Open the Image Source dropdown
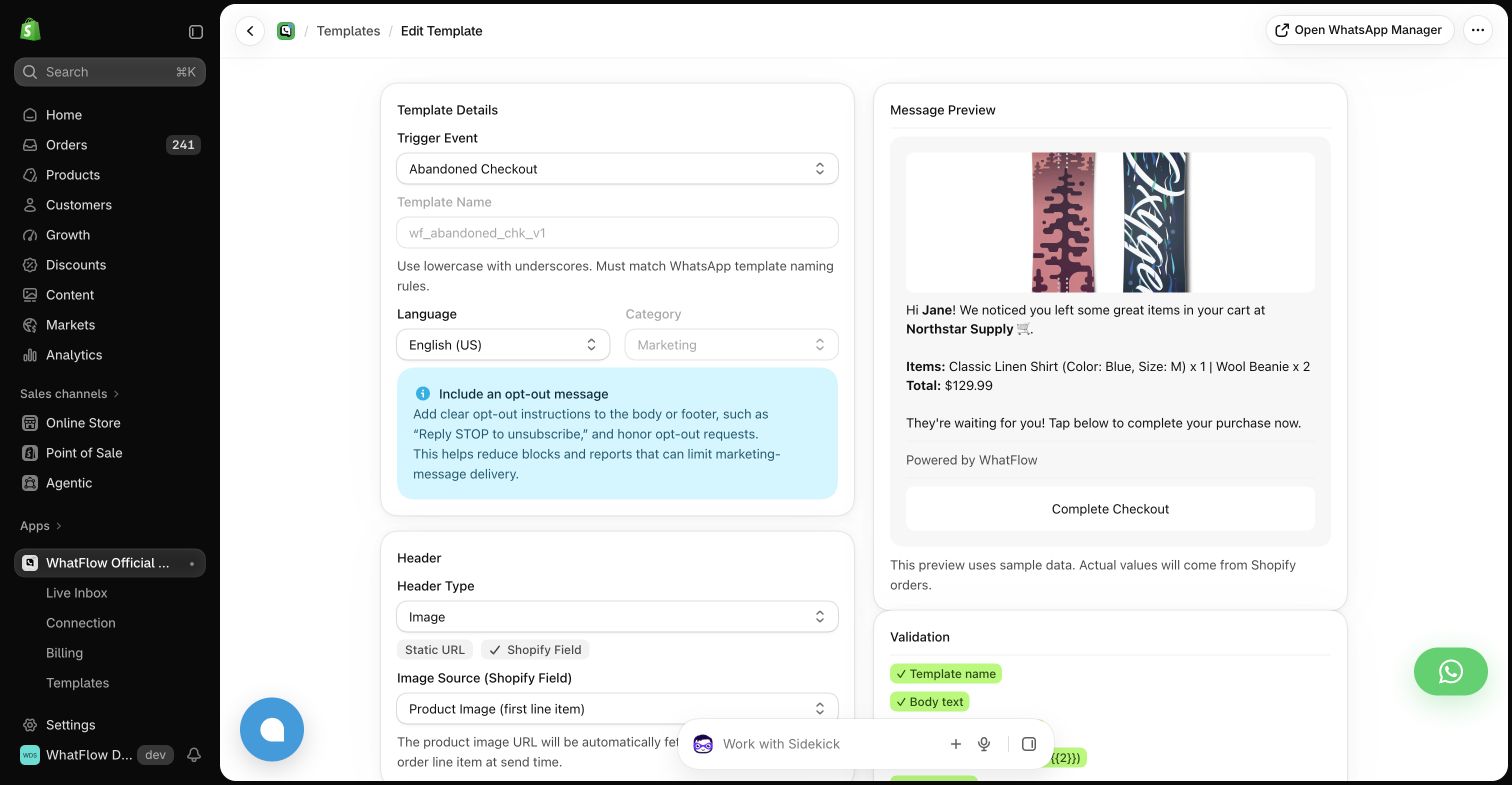This screenshot has width=1512, height=785. pyautogui.click(x=617, y=709)
